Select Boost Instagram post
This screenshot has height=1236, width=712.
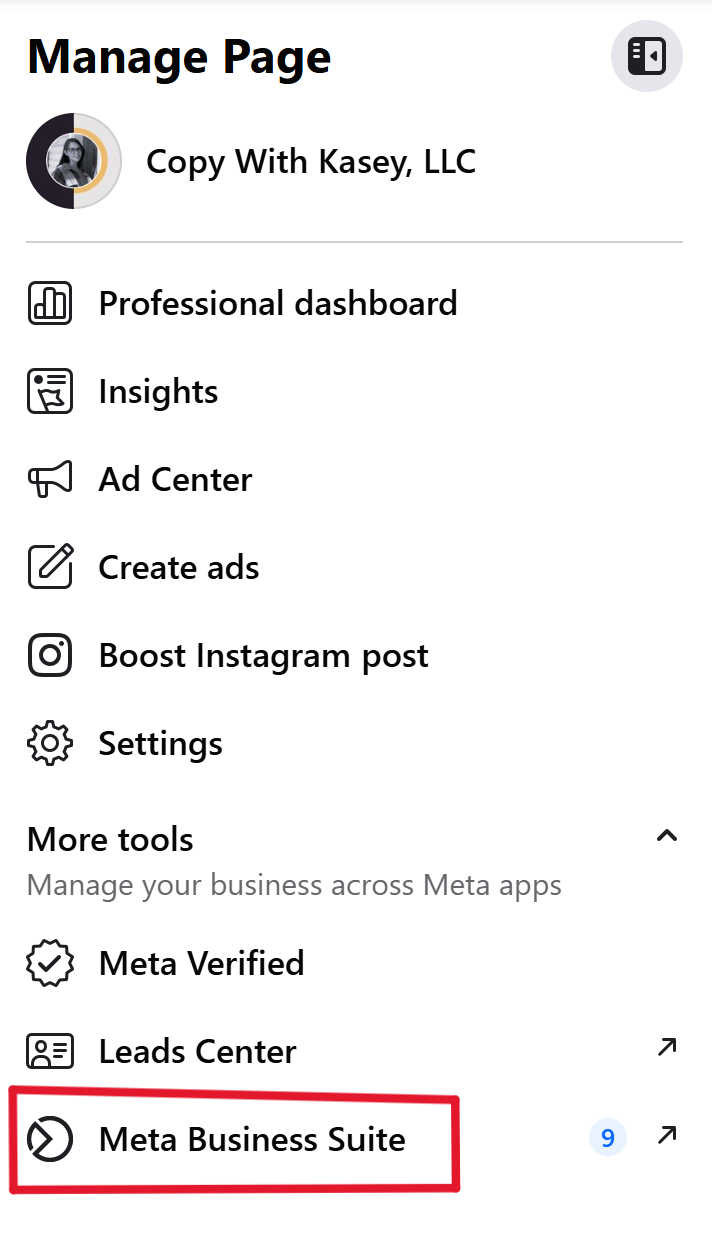tap(263, 656)
